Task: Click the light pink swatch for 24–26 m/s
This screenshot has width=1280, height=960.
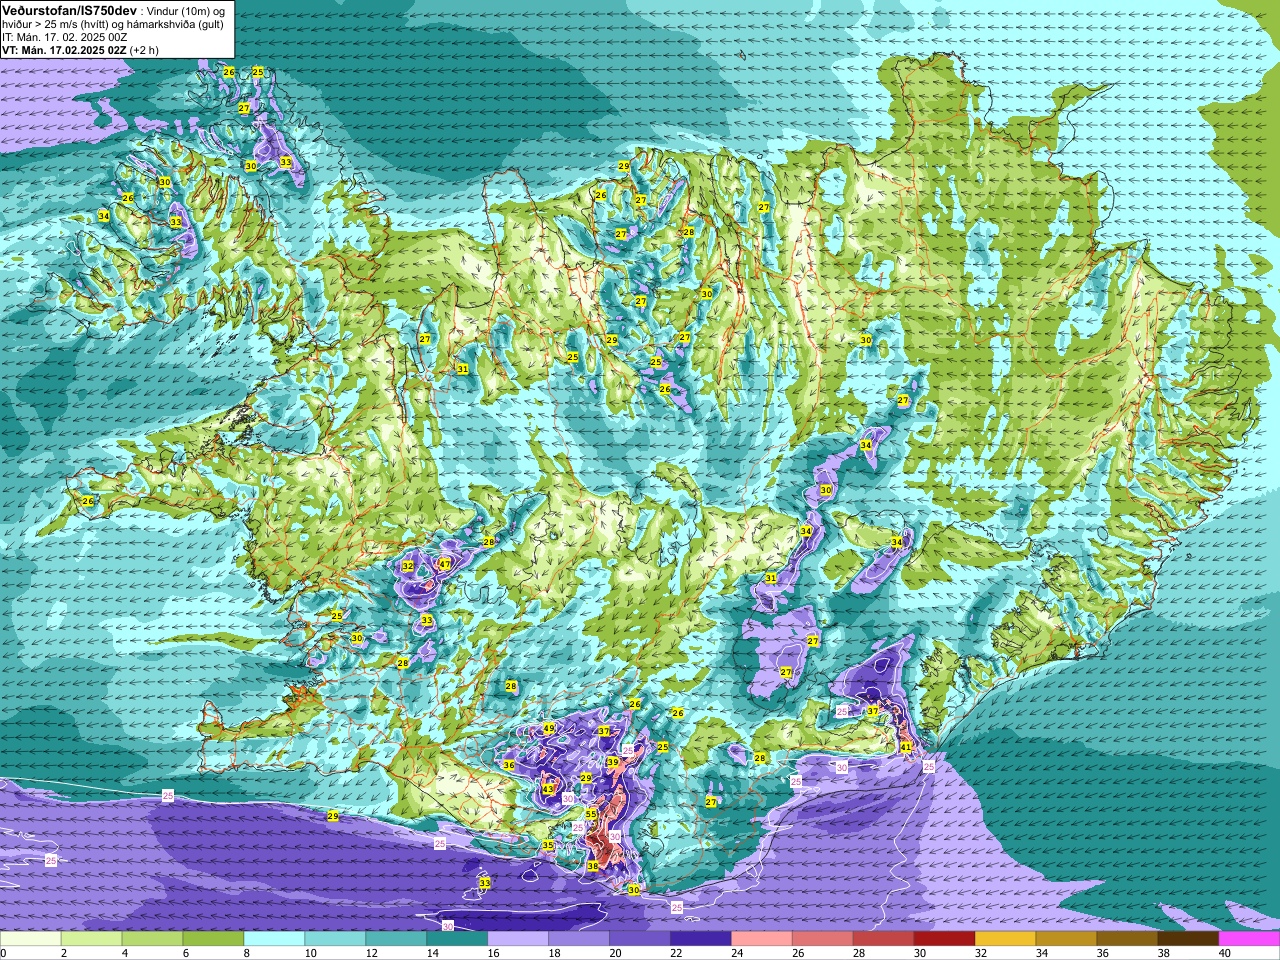Action: 763,939
